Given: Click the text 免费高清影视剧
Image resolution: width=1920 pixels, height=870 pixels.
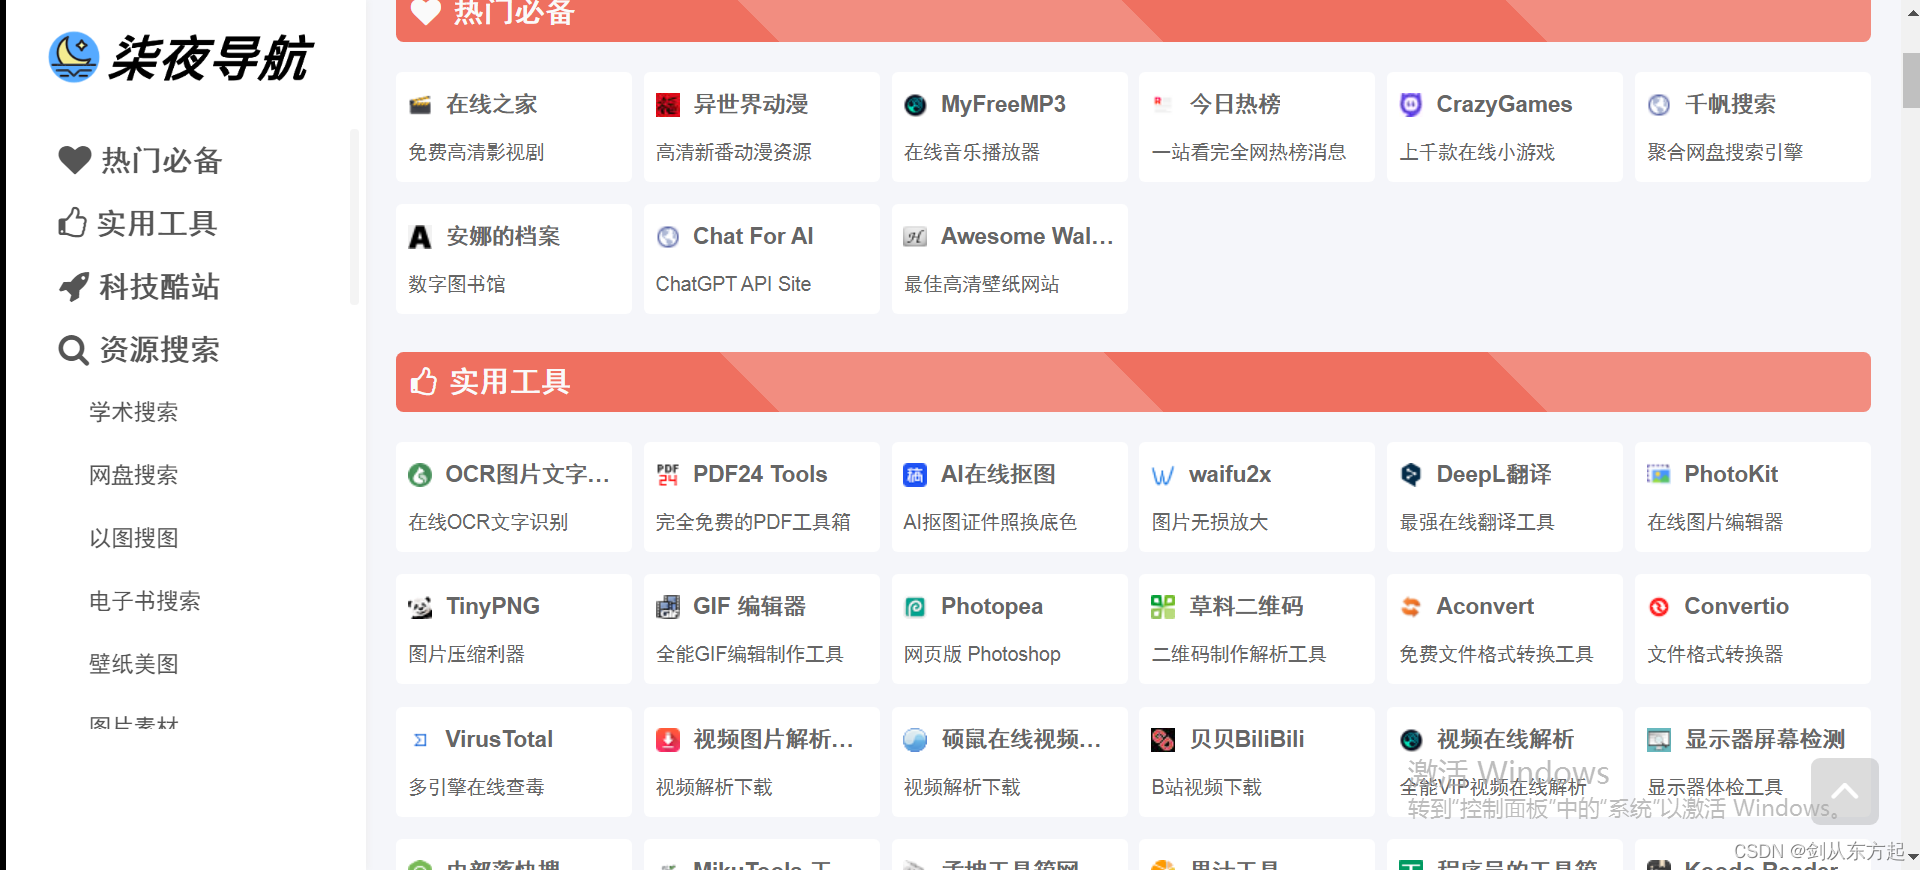Looking at the screenshot, I should point(476,152).
